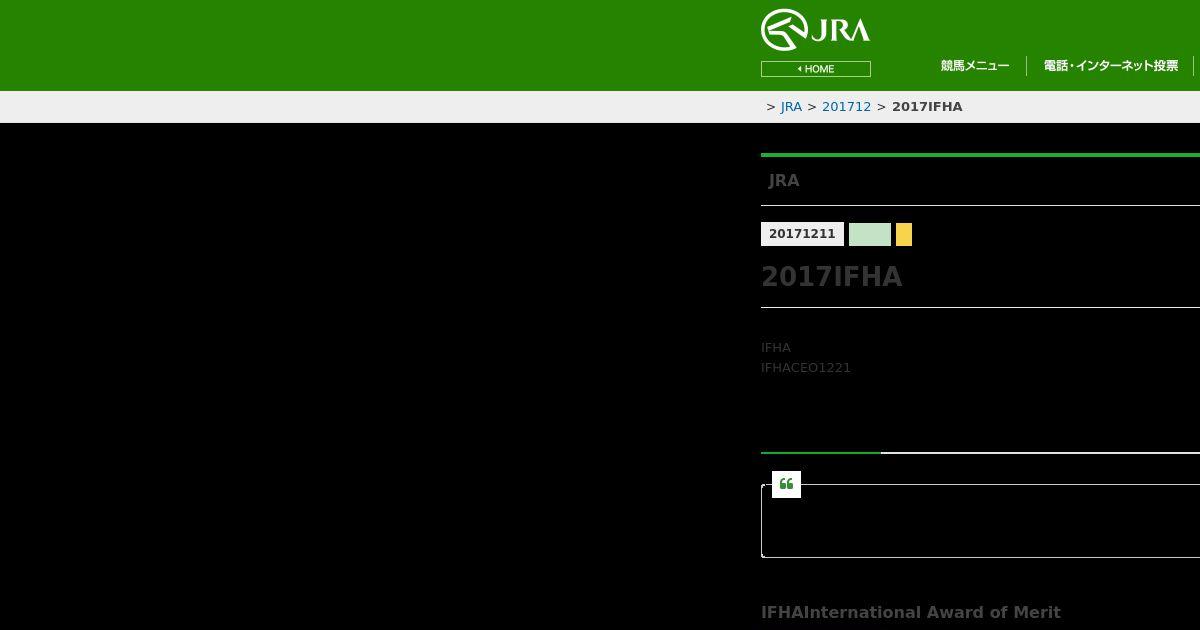Follow the JRA breadcrumb link
Image resolution: width=1200 pixels, height=630 pixels.
click(x=791, y=107)
